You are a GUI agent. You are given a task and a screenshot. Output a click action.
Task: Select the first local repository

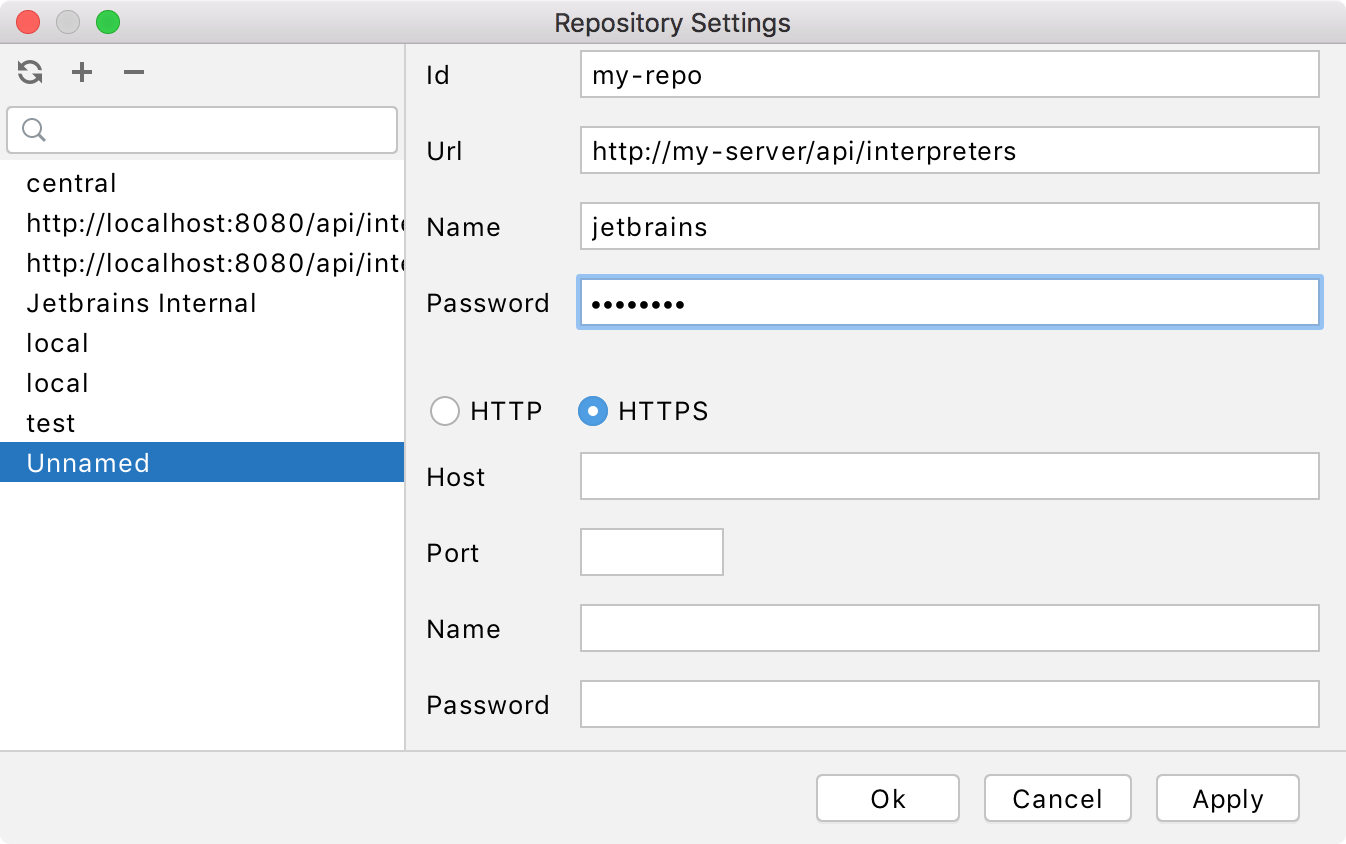click(x=56, y=343)
